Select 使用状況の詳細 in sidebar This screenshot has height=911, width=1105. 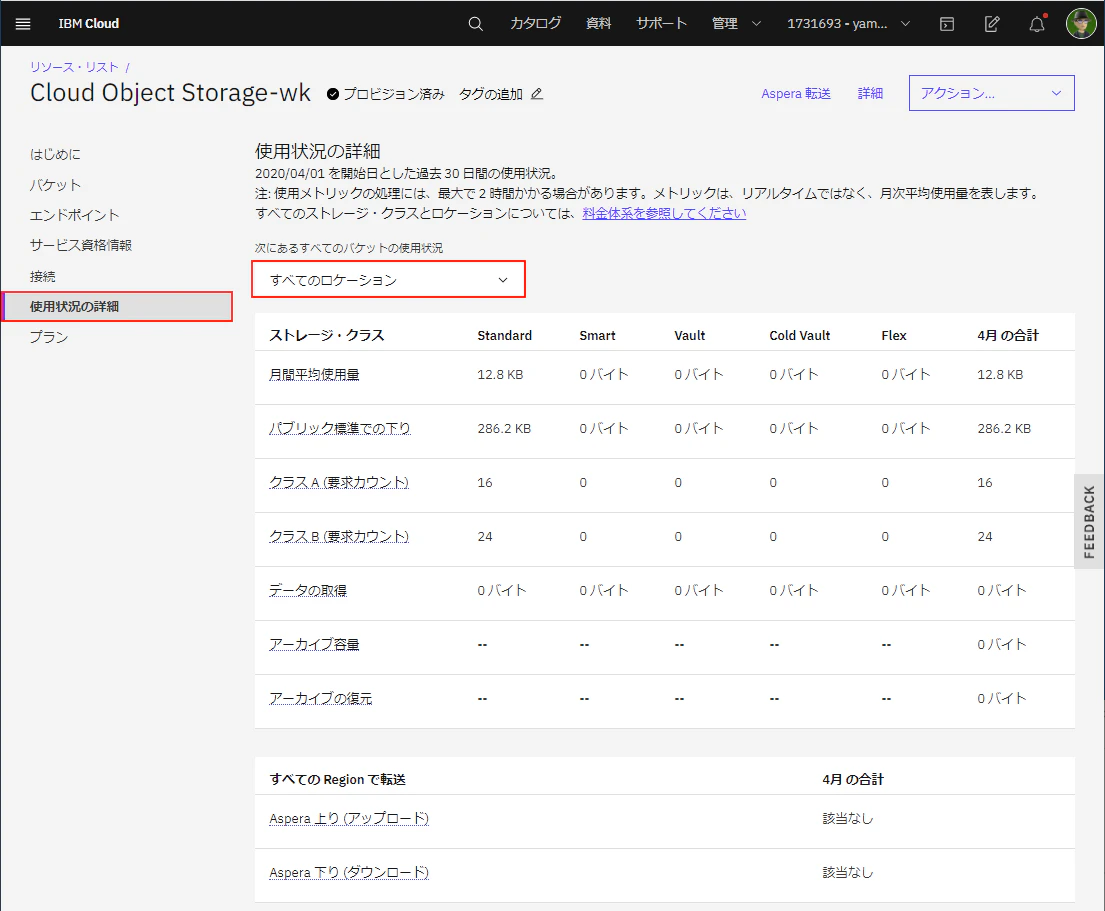(118, 306)
